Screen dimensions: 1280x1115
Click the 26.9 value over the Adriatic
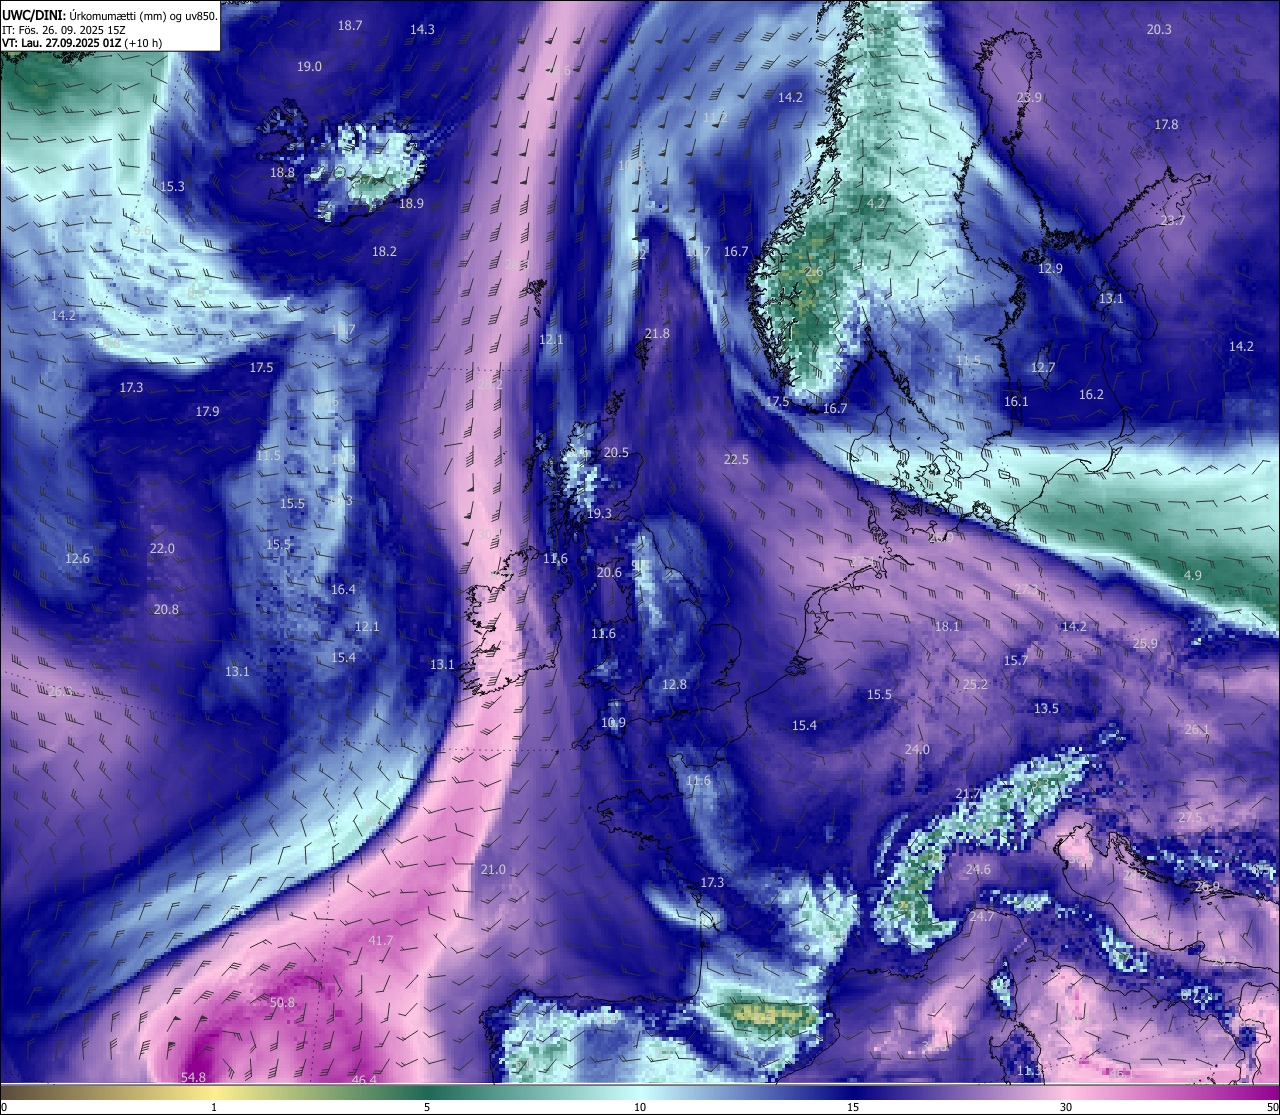click(1207, 887)
